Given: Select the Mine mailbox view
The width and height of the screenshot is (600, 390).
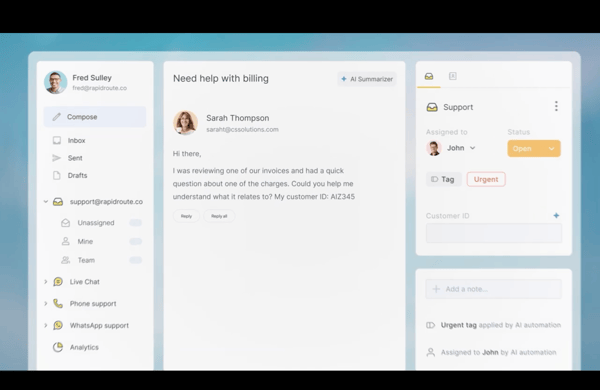Looking at the screenshot, I should coord(85,242).
